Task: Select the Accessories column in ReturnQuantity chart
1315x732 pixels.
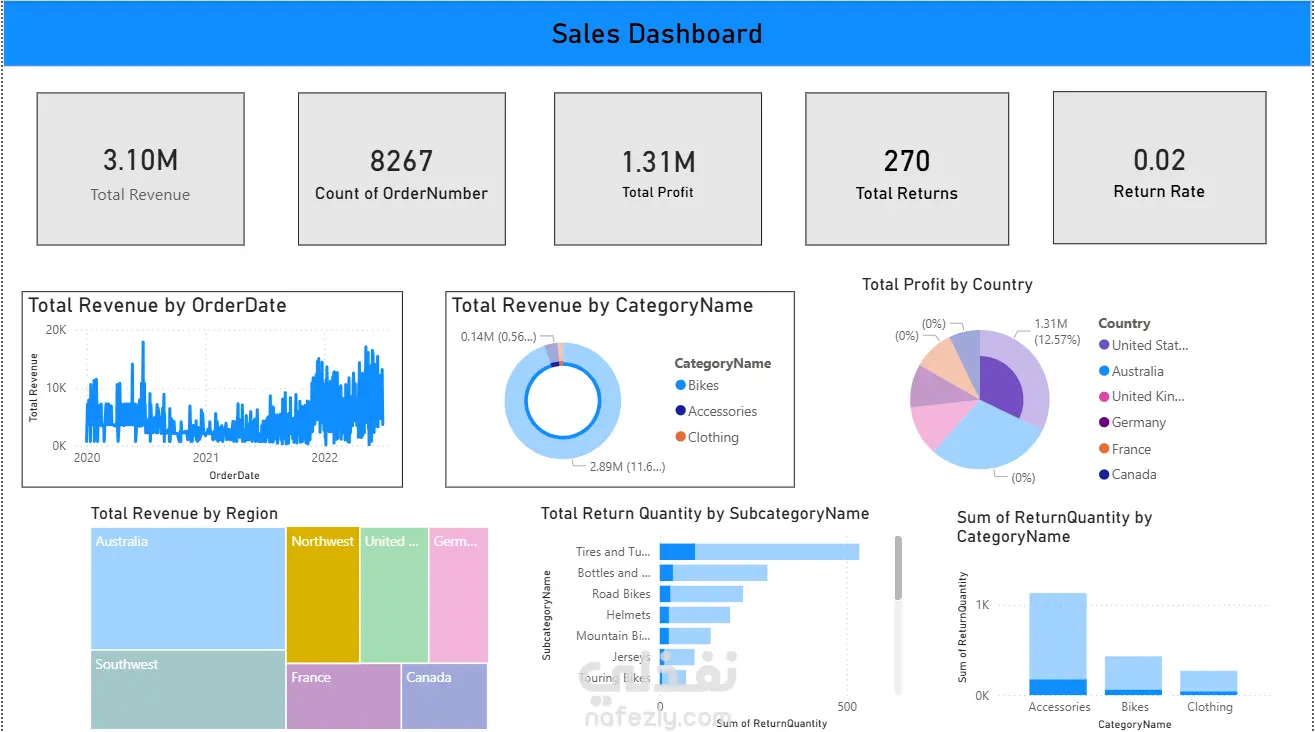Action: [1058, 644]
